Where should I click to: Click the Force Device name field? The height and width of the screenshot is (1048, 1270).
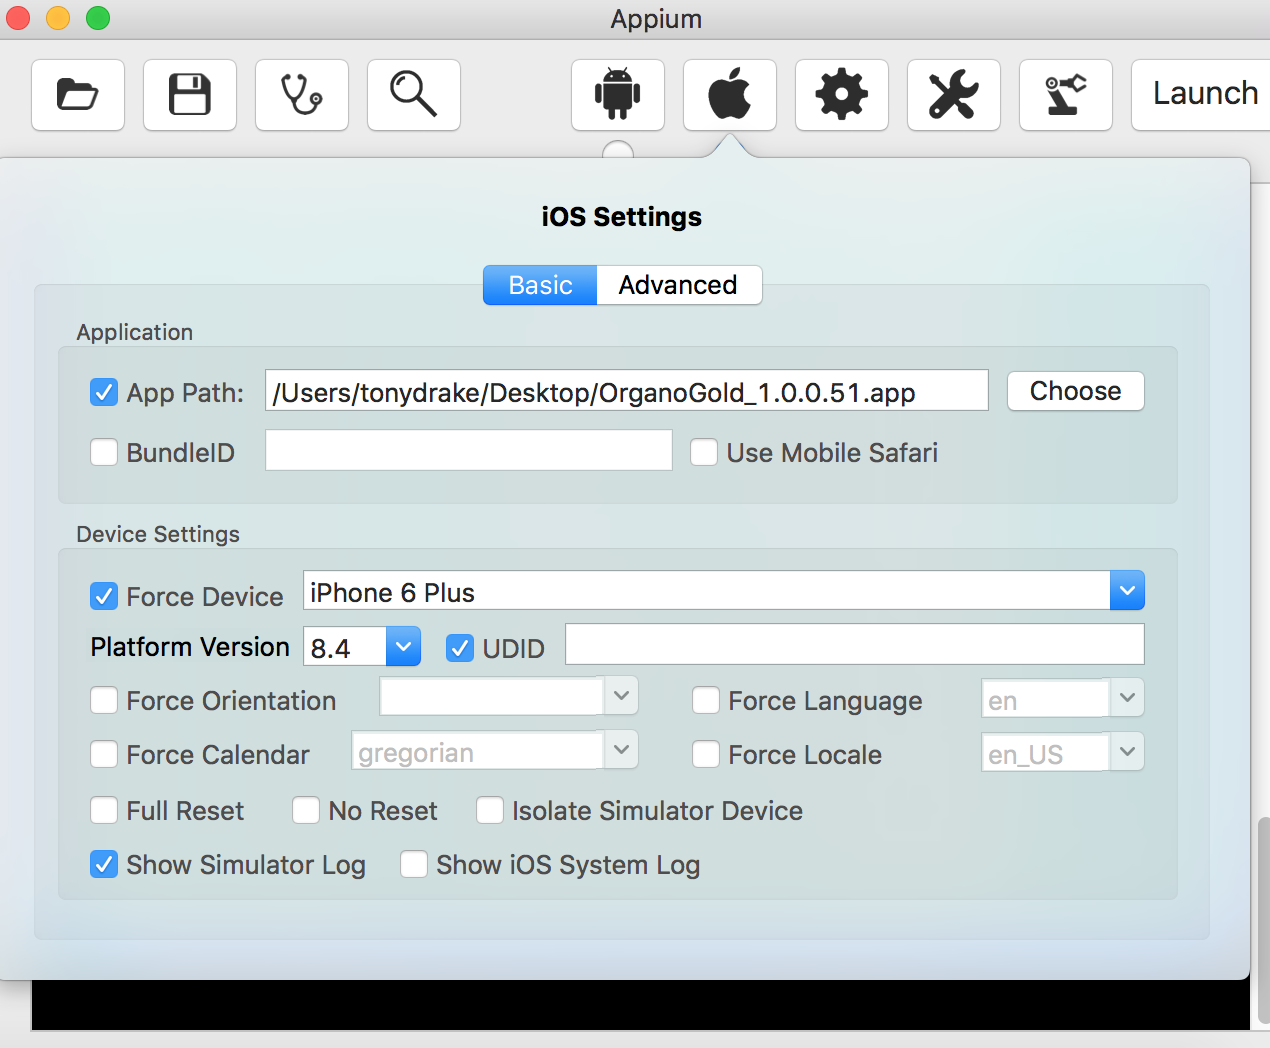pos(707,591)
